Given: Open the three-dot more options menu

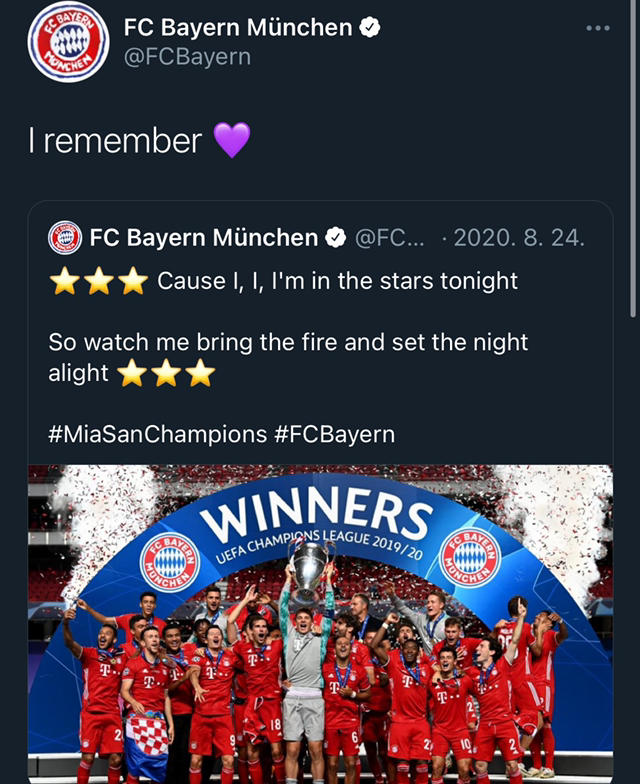Looking at the screenshot, I should pyautogui.click(x=597, y=28).
